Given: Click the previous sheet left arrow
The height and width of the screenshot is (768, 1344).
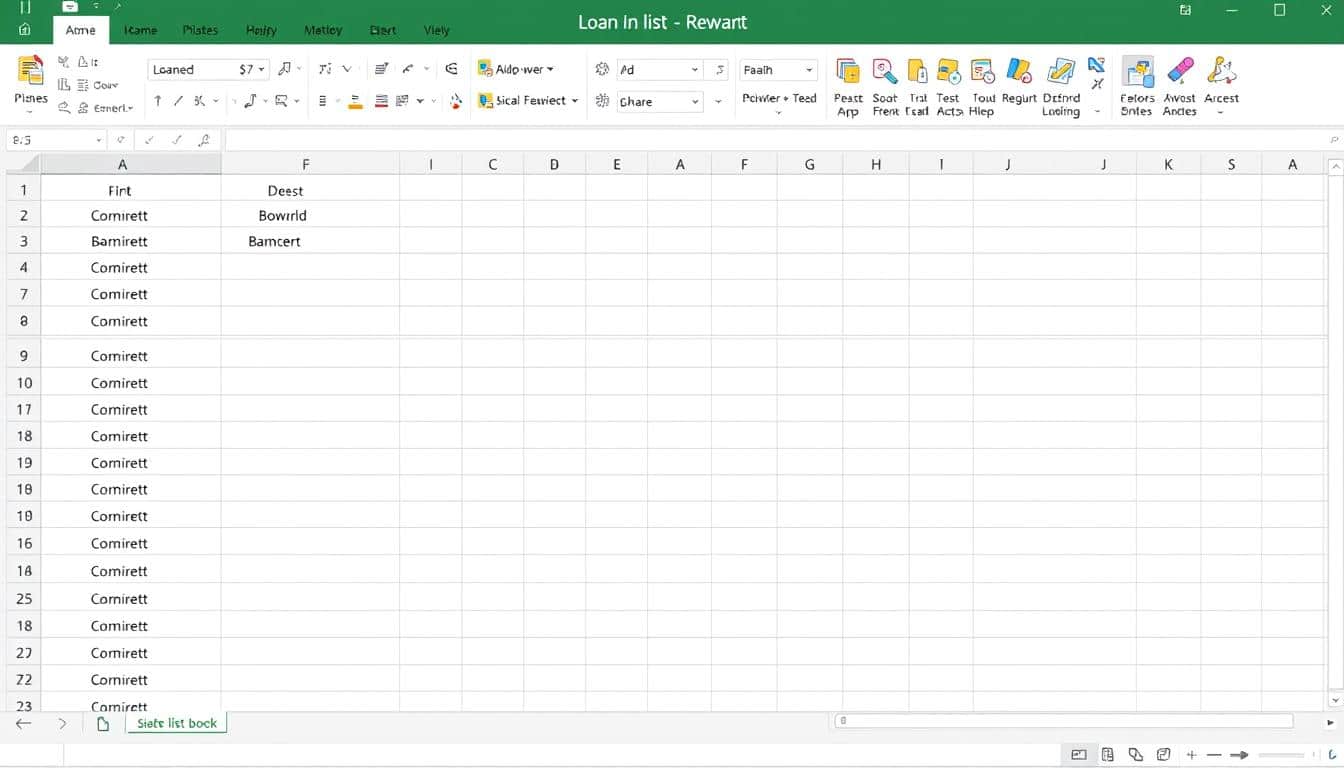Looking at the screenshot, I should 24,724.
